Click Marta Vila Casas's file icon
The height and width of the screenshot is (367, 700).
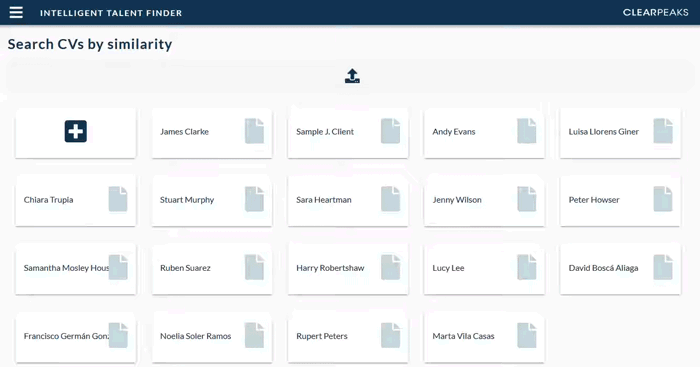pyautogui.click(x=527, y=336)
